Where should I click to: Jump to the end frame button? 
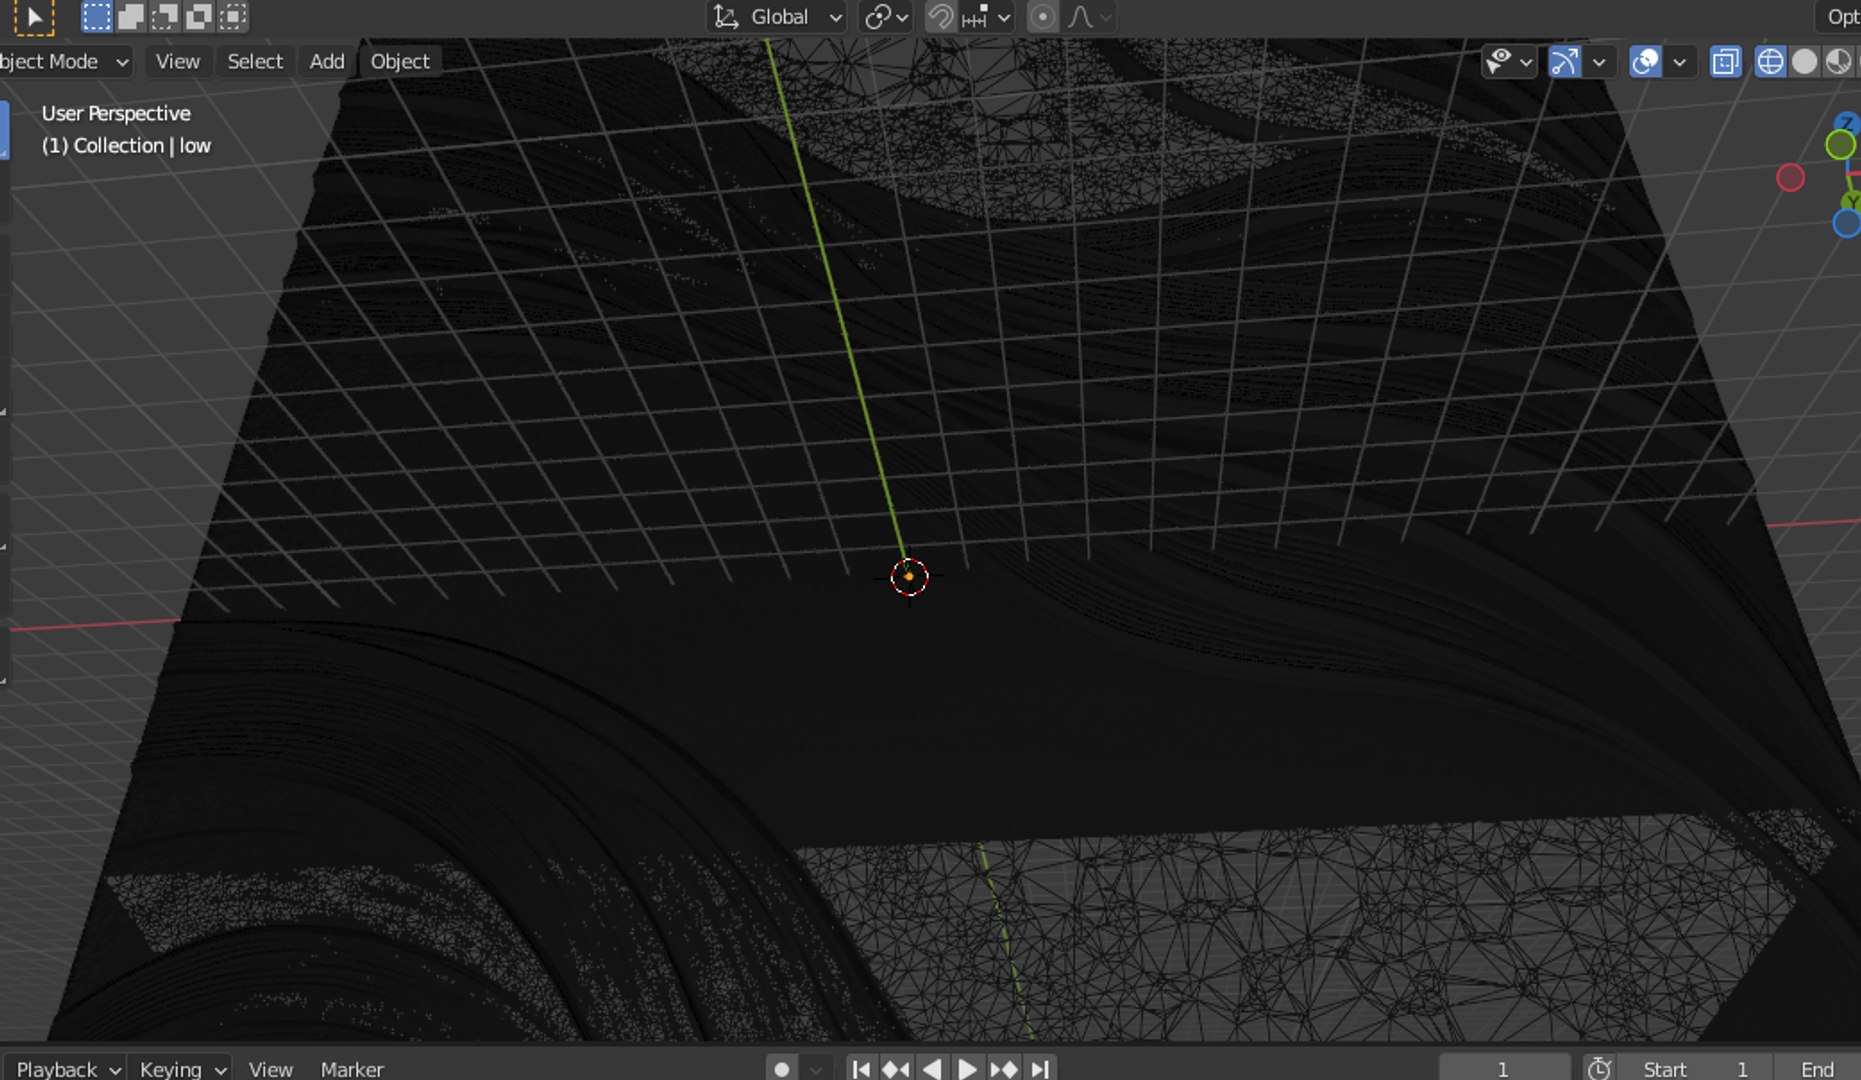click(1040, 1069)
